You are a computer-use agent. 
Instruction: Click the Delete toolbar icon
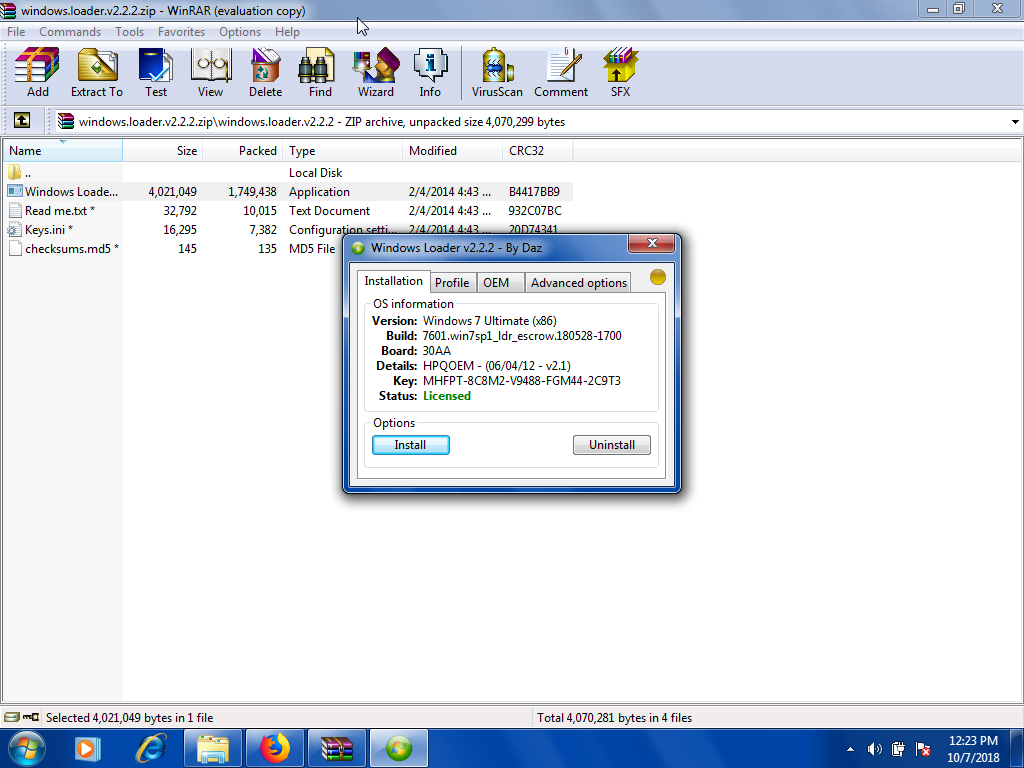pos(265,72)
